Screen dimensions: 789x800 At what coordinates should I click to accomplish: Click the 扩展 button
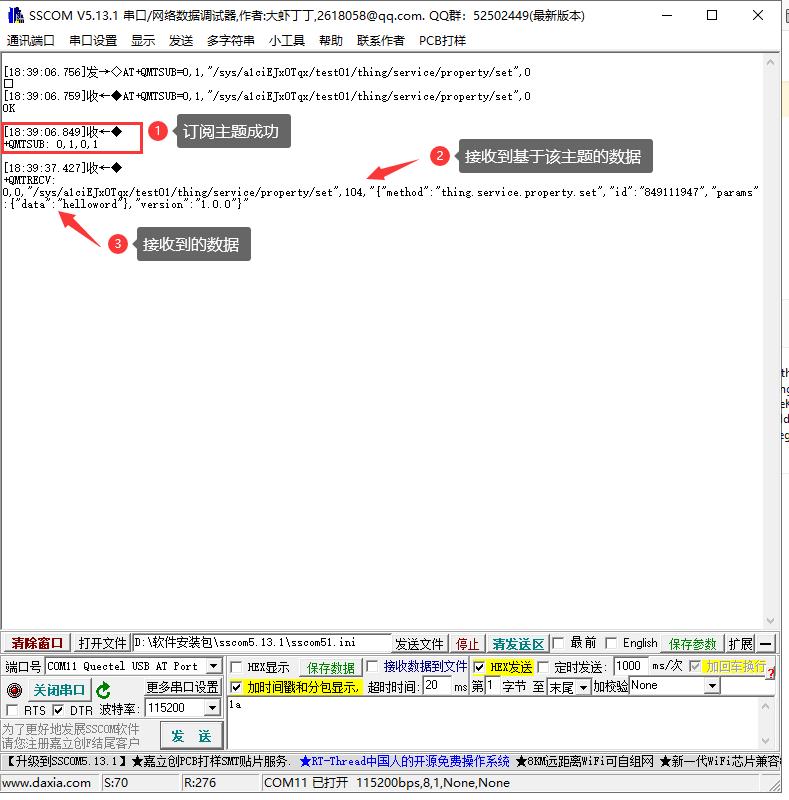click(741, 644)
